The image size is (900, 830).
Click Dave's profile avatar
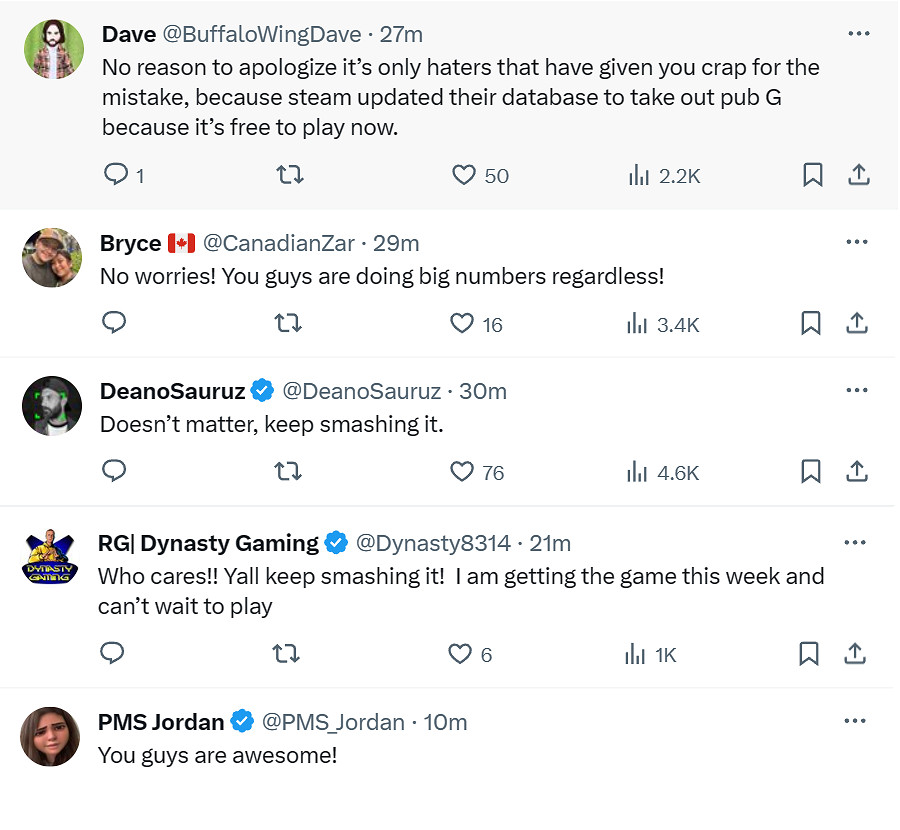pyautogui.click(x=54, y=49)
